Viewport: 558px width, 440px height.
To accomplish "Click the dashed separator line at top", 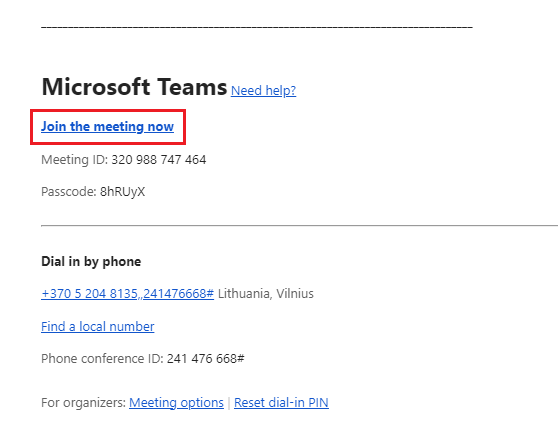I will coord(257,27).
